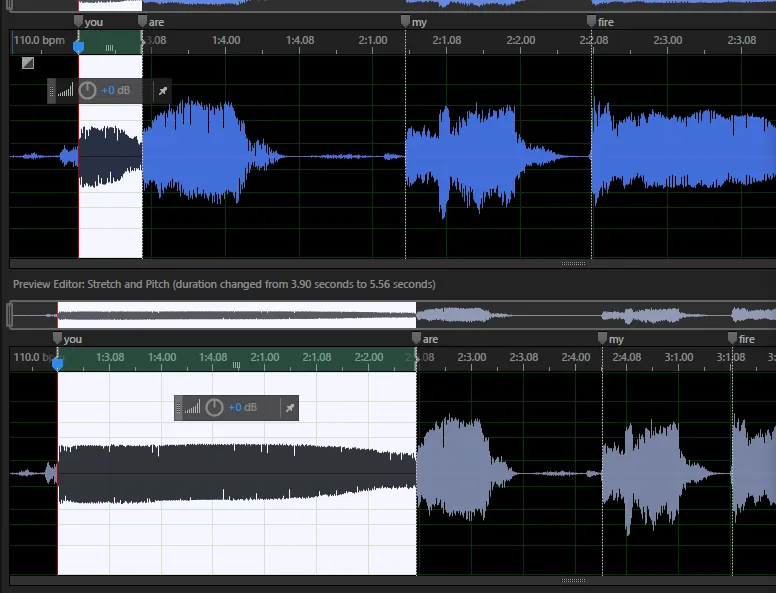
Task: Click the diagonal-split square icon below 110.0 bpm
Action: pyautogui.click(x=28, y=63)
